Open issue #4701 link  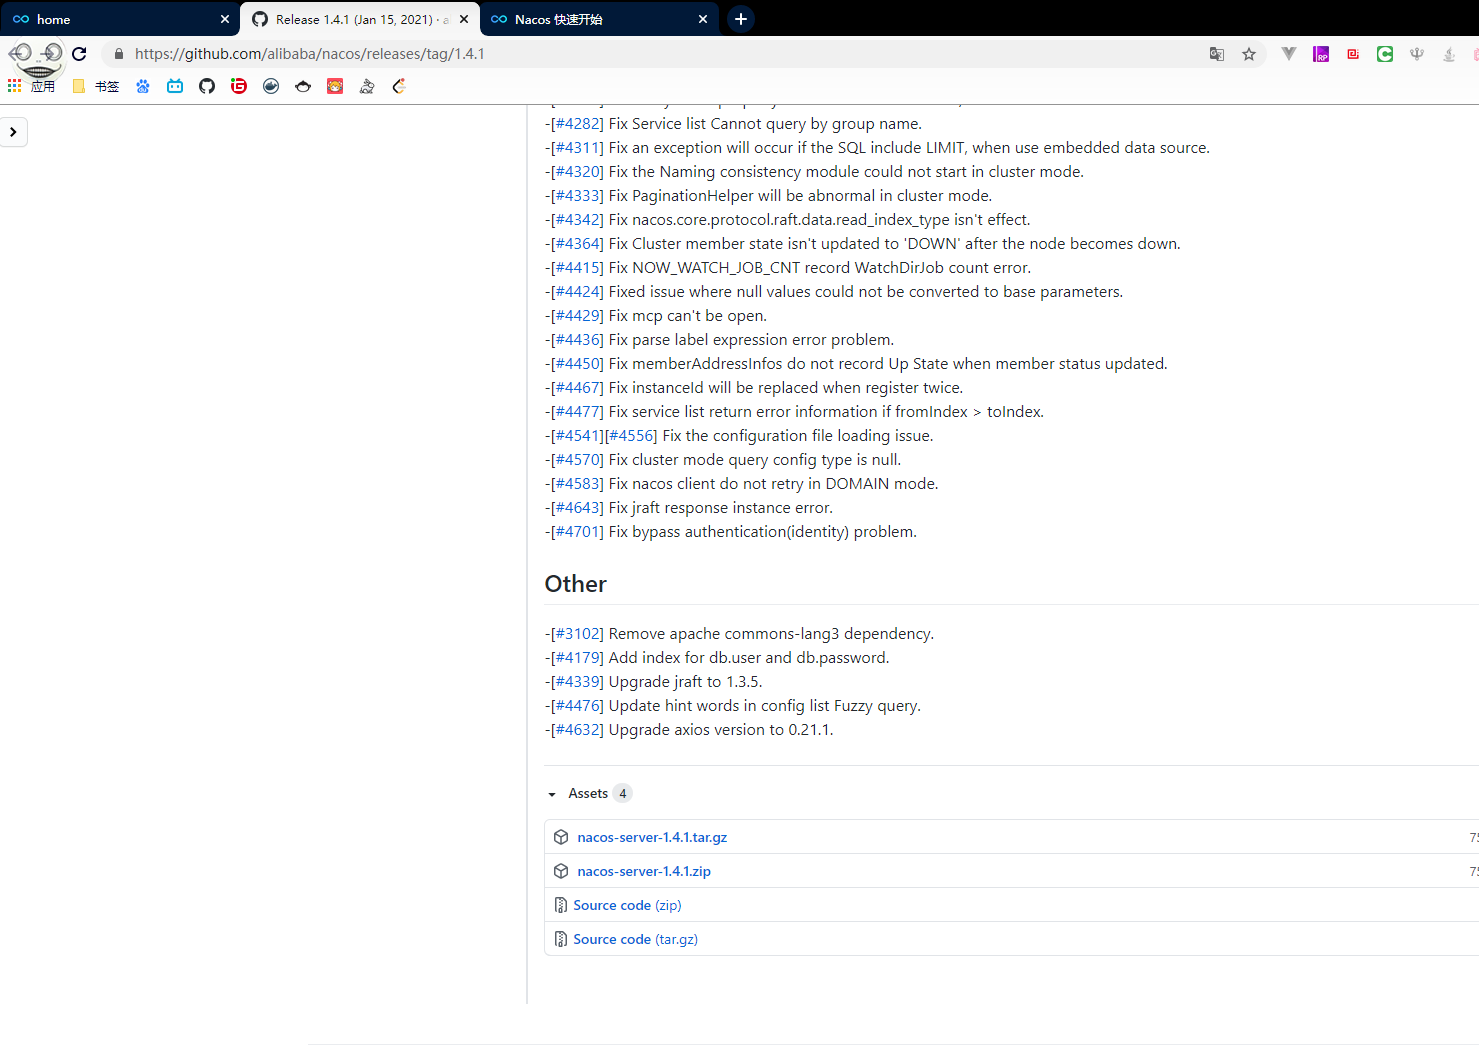tap(579, 532)
